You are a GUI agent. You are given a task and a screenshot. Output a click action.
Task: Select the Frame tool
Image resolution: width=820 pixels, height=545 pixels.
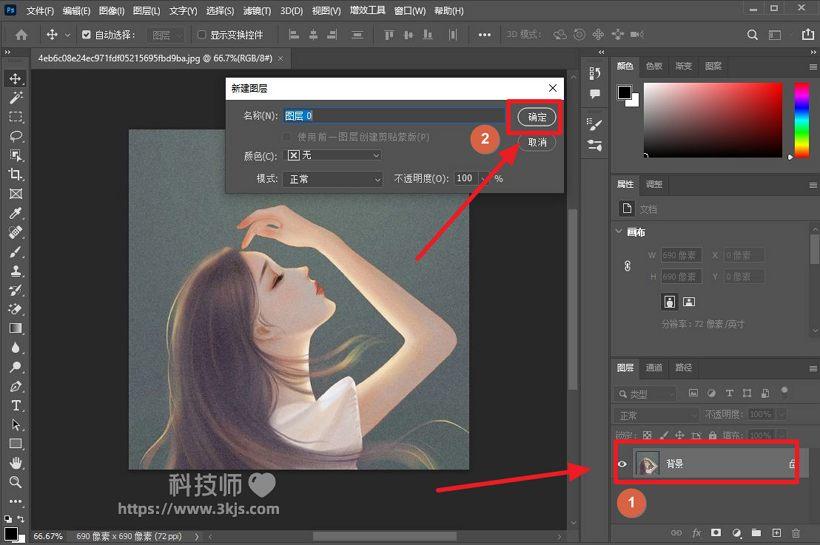click(x=16, y=194)
